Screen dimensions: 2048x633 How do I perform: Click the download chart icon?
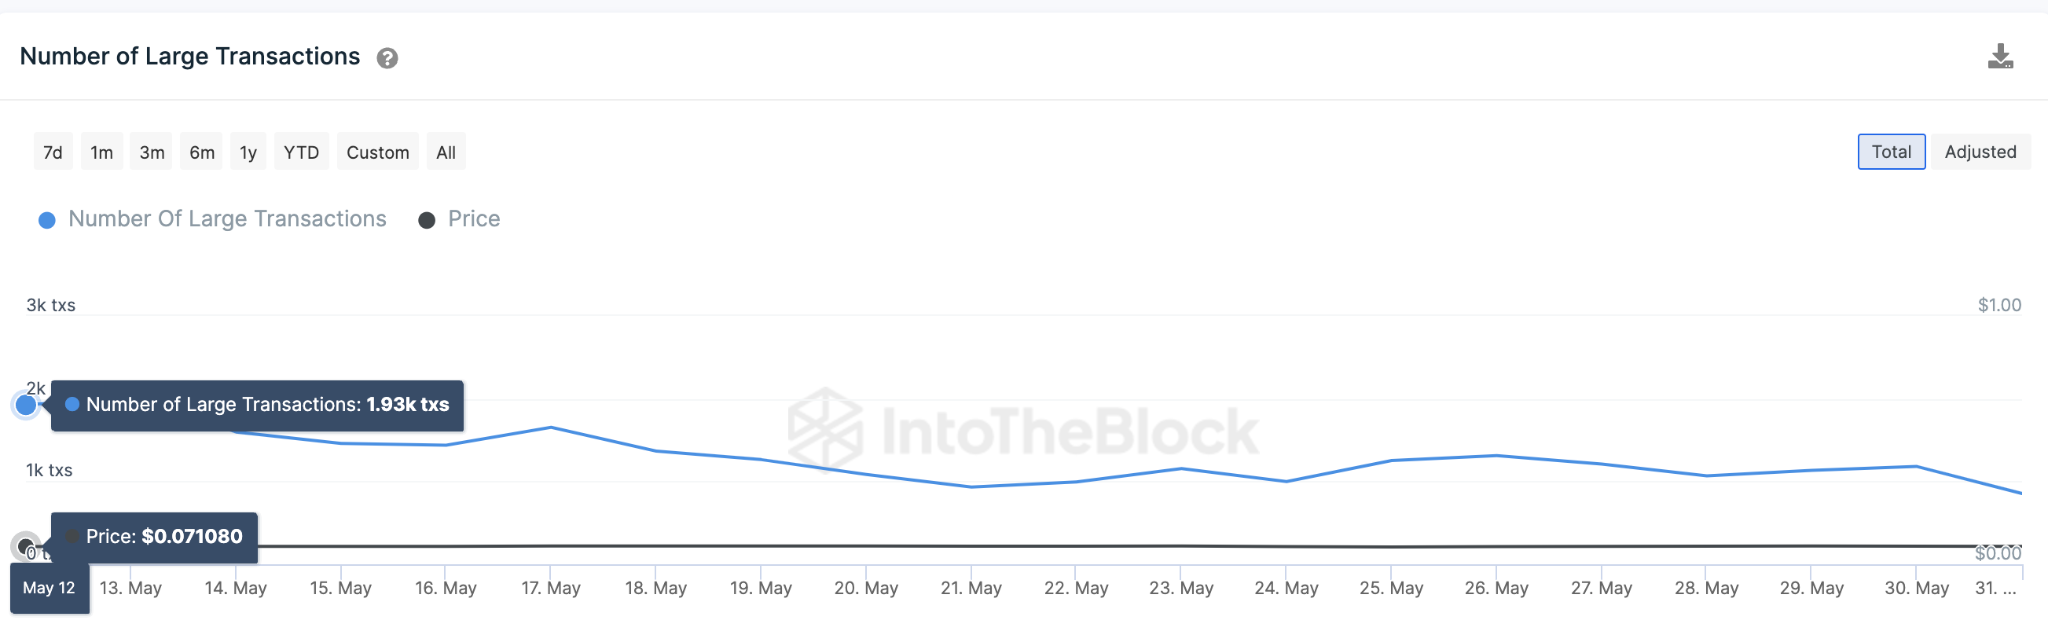click(x=2000, y=57)
